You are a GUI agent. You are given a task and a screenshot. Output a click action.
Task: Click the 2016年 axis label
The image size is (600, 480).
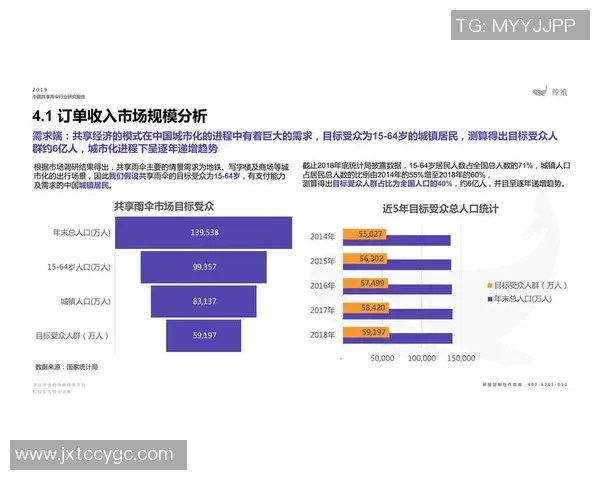pyautogui.click(x=322, y=286)
